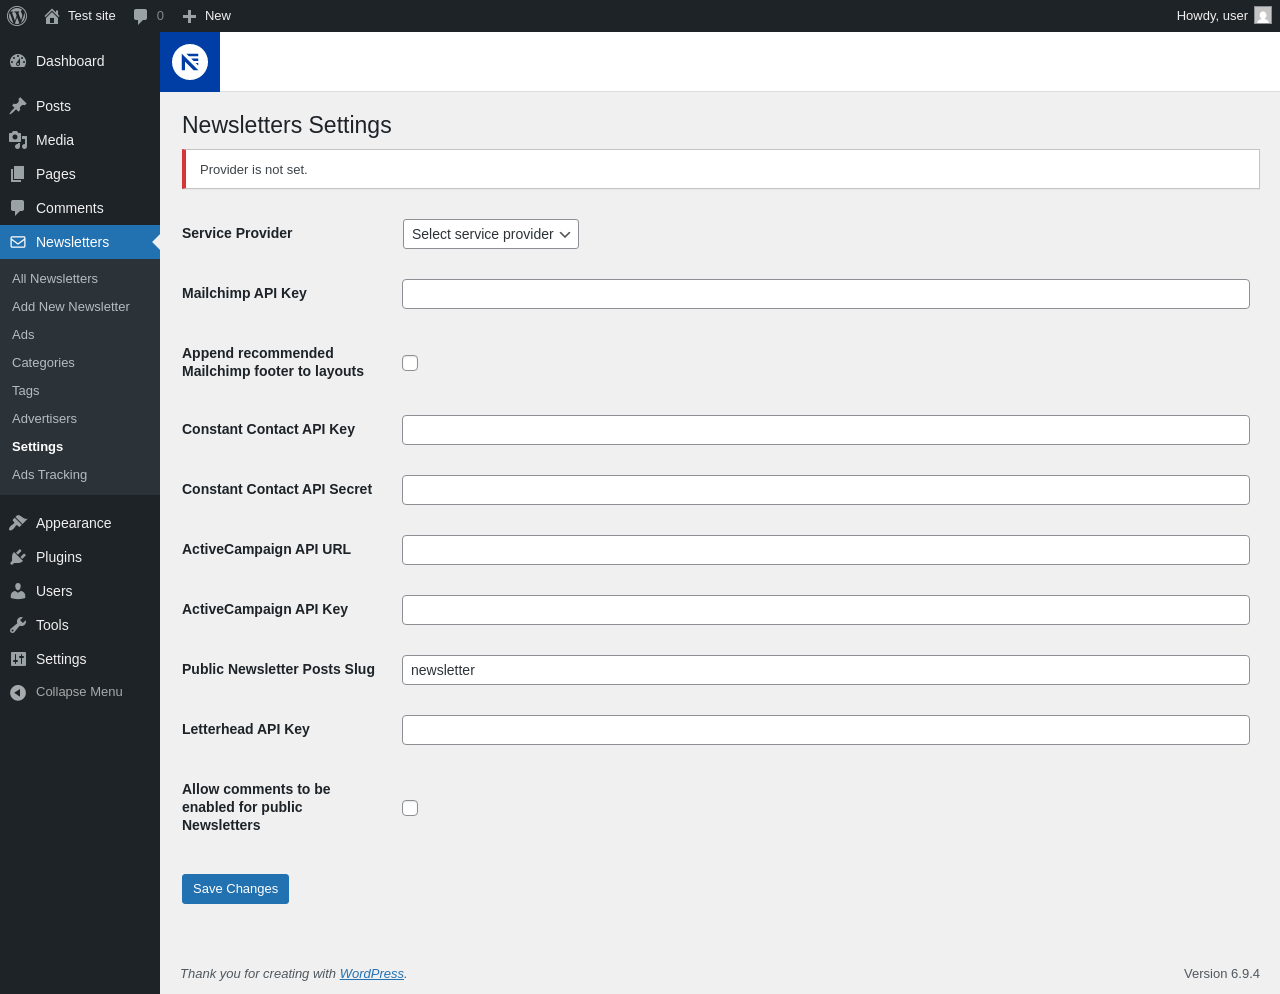This screenshot has width=1280, height=994.
Task: Focus the Mailchimp API Key field
Action: tap(826, 294)
